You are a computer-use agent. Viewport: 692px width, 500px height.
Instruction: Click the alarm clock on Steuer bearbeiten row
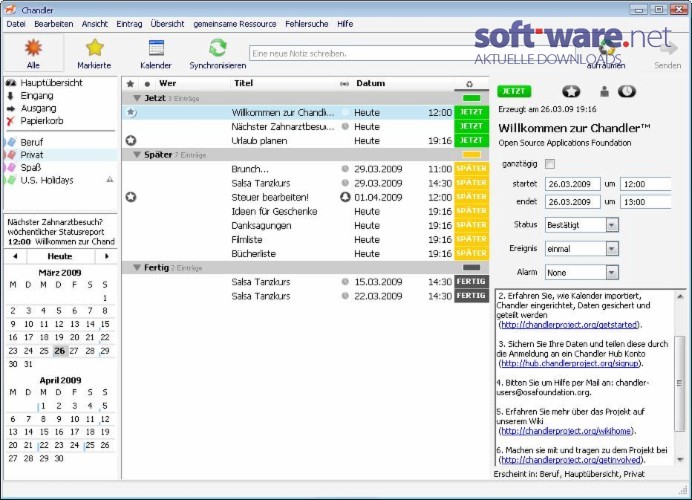(345, 197)
